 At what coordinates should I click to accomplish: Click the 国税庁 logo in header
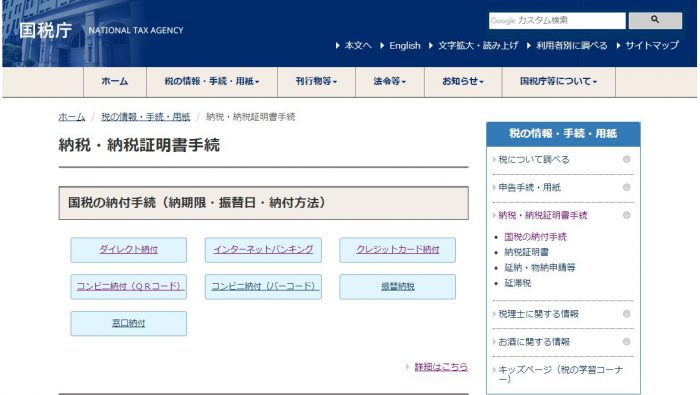tap(46, 30)
